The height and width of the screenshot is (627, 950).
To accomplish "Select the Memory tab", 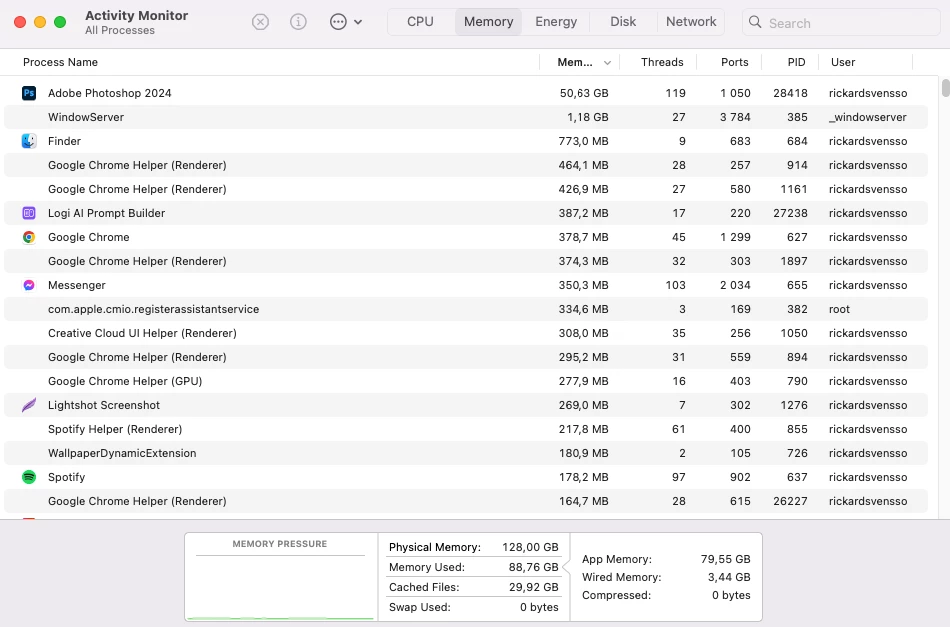I will click(488, 22).
